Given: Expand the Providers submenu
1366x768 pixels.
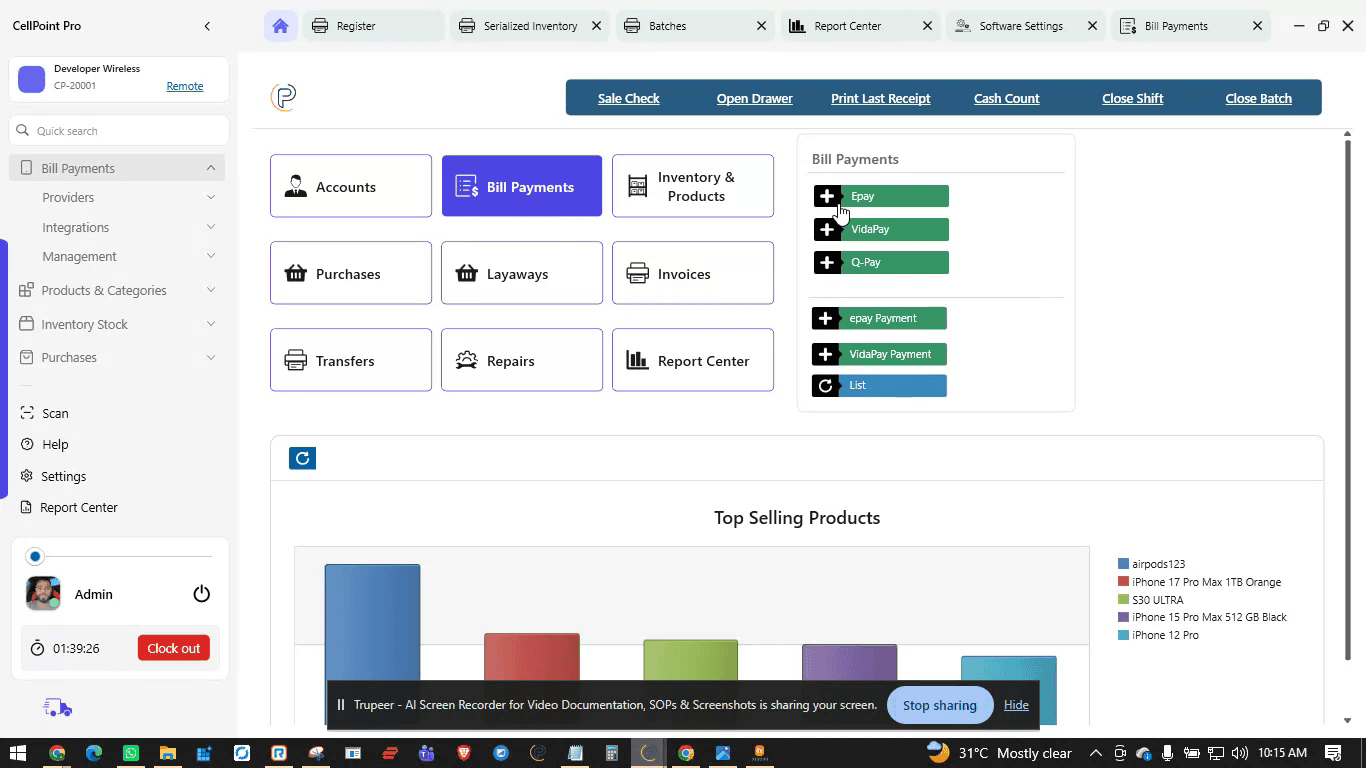Looking at the screenshot, I should (211, 198).
